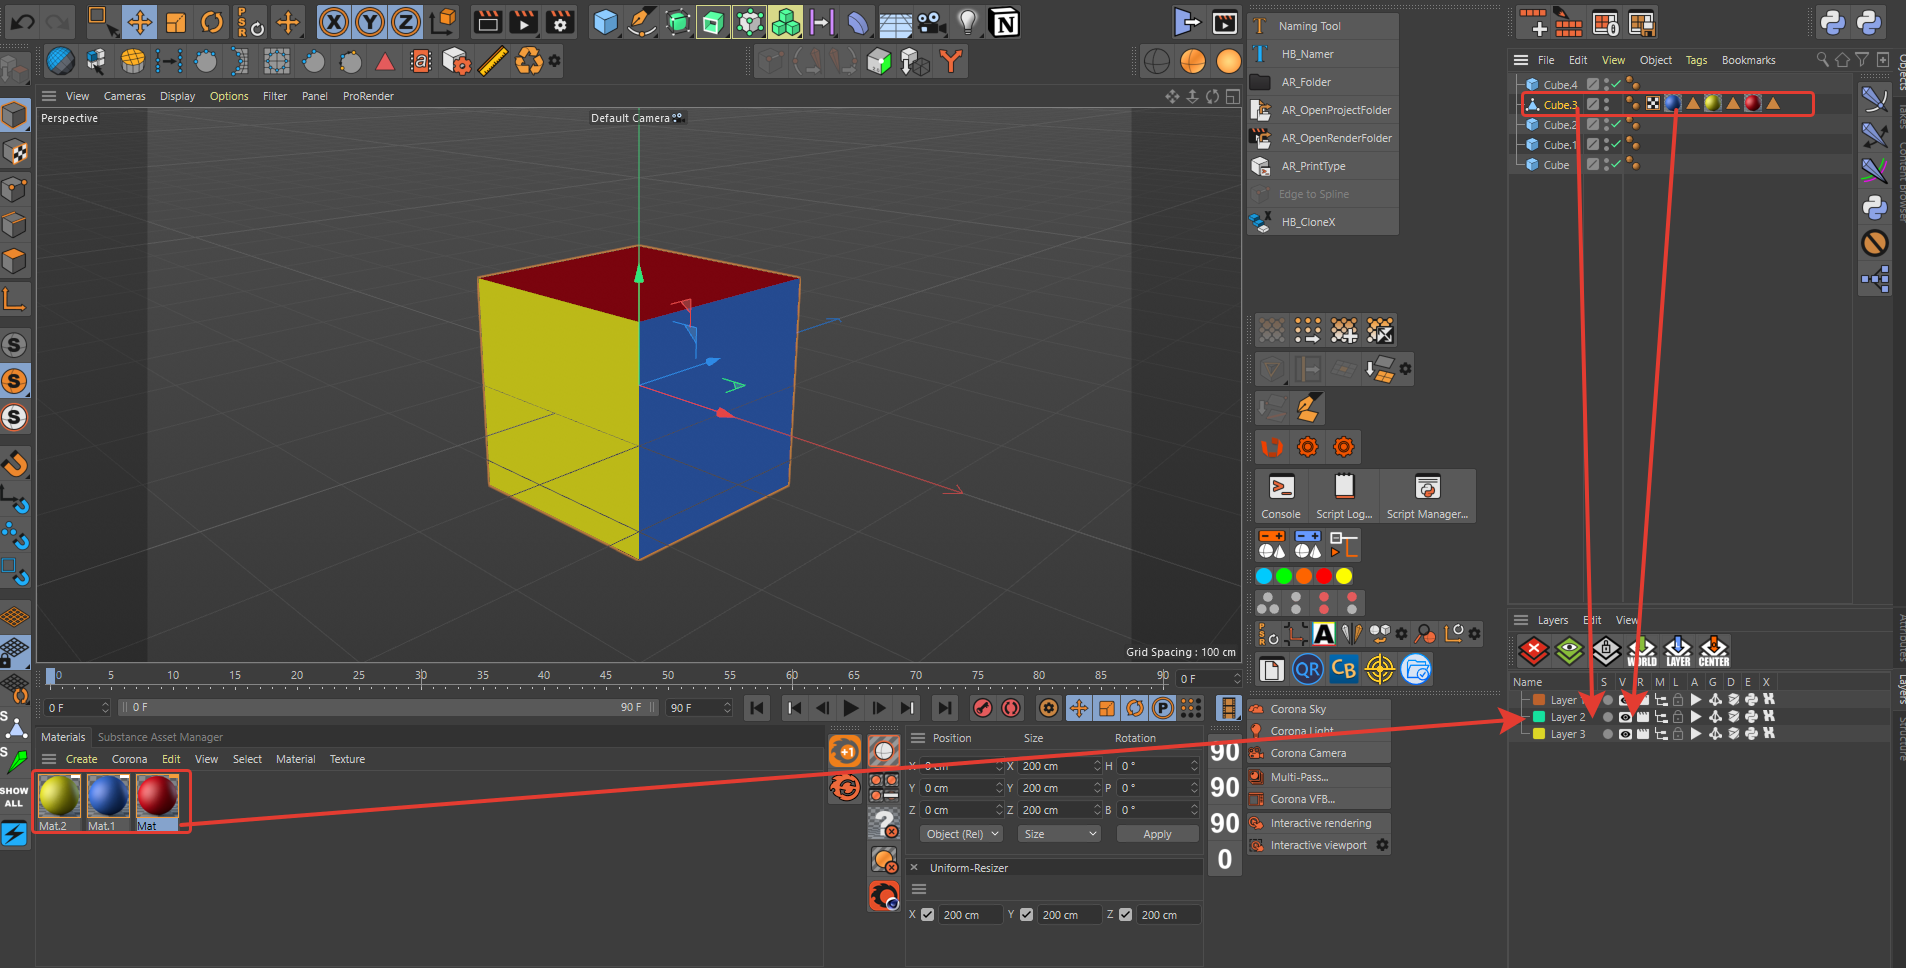The image size is (1906, 968).
Task: Click the Apply button
Action: click(1157, 834)
